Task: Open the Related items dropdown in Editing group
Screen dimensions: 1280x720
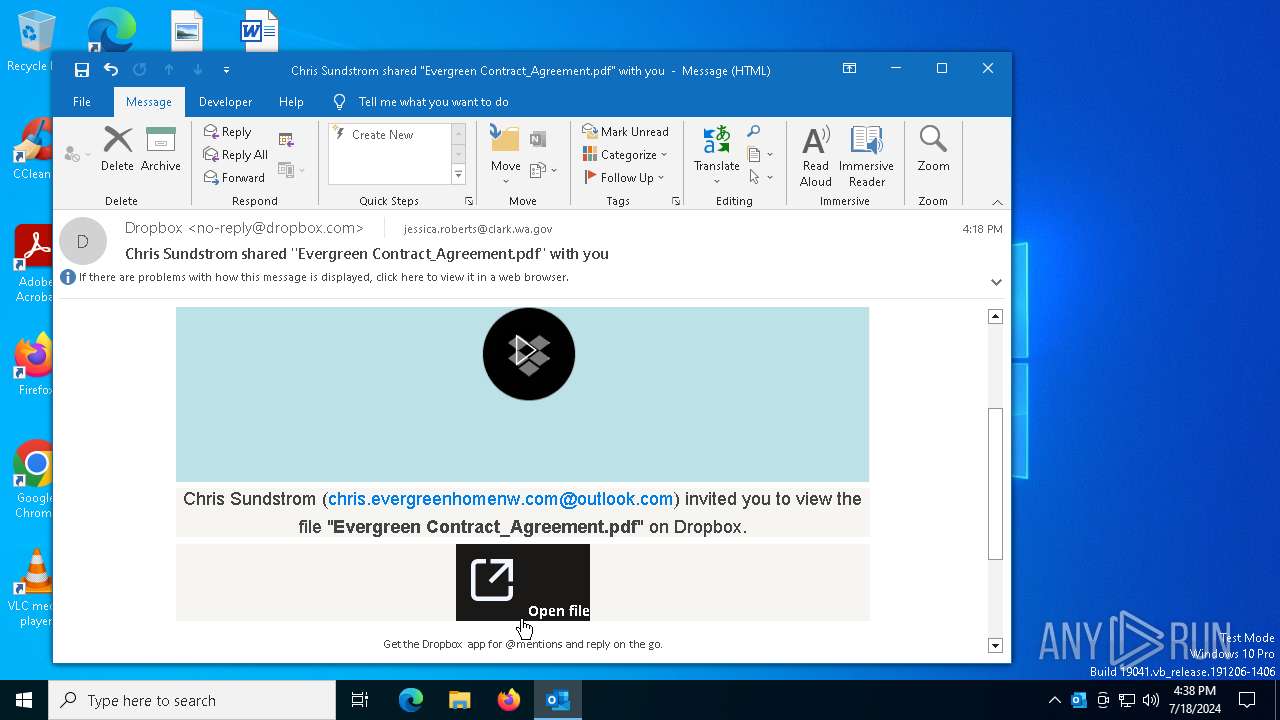Action: click(760, 155)
